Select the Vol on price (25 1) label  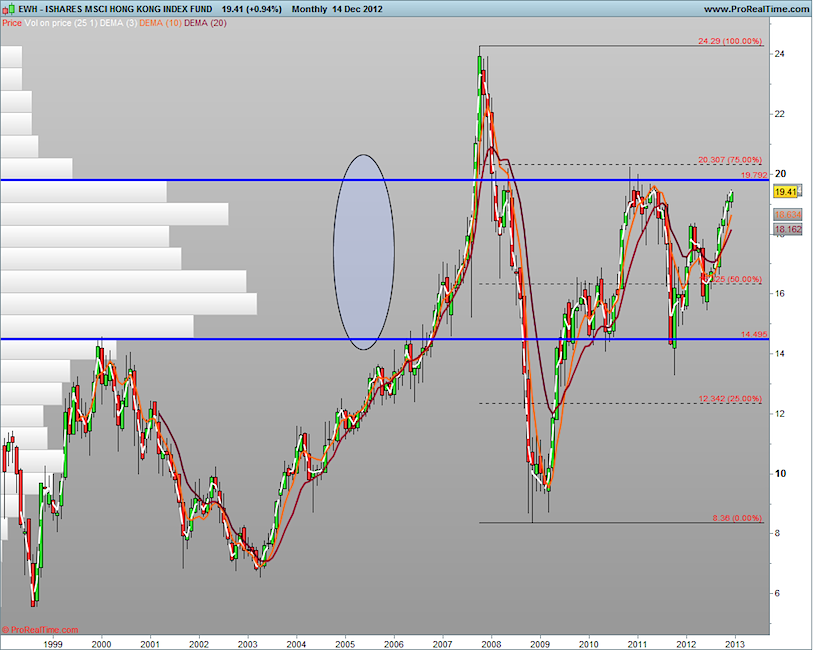61,23
